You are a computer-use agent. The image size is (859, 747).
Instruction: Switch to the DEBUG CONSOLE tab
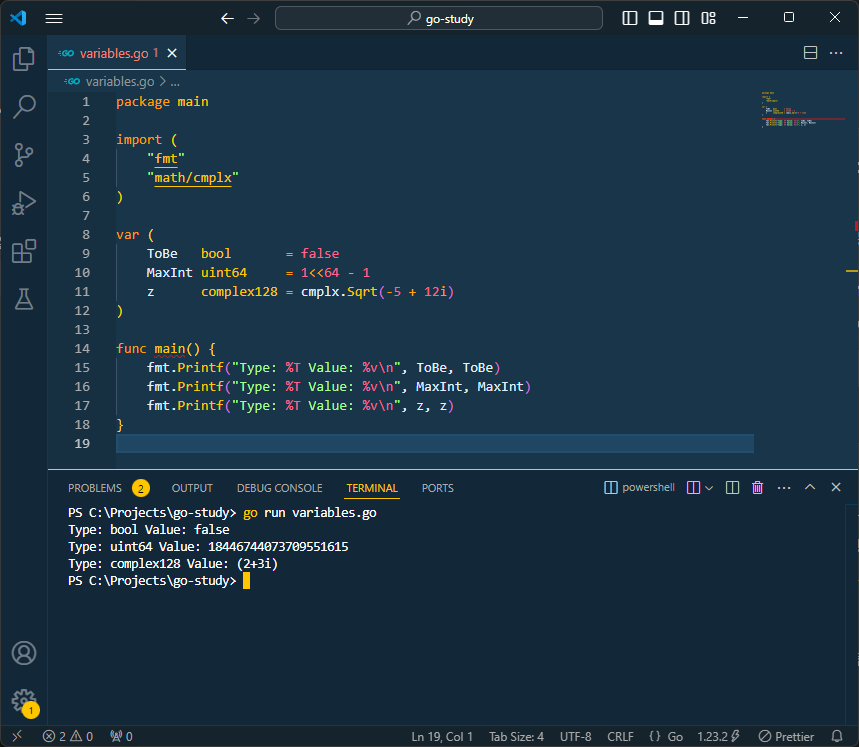click(x=279, y=488)
